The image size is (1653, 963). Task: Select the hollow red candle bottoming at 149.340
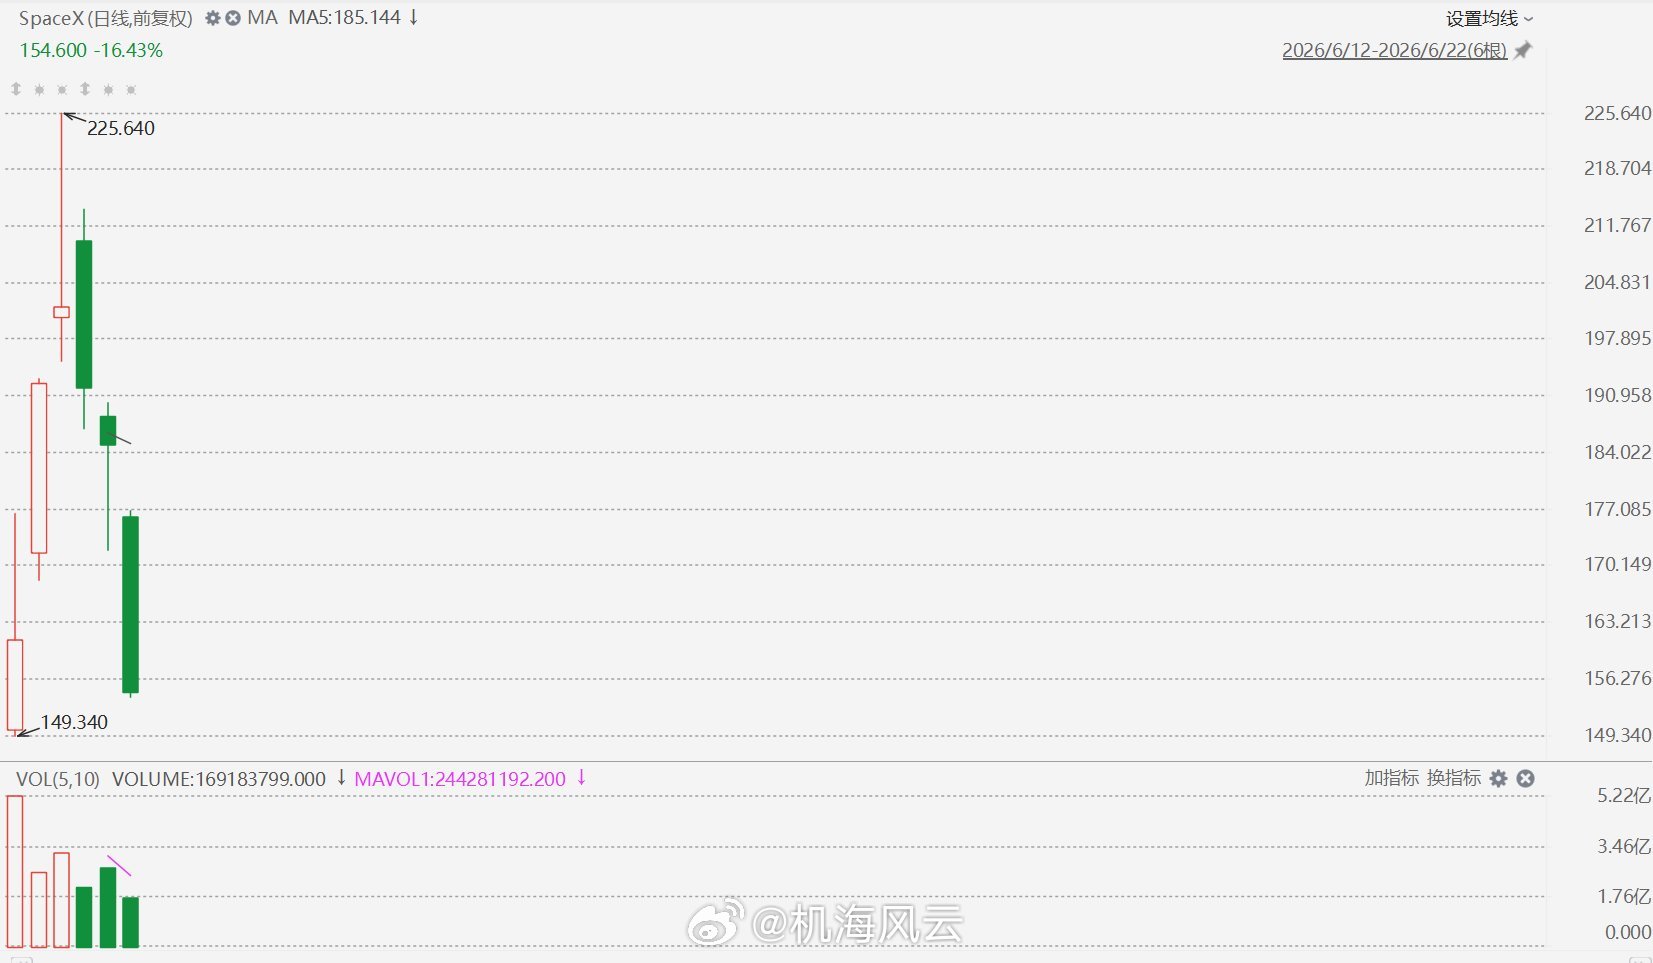[15, 684]
